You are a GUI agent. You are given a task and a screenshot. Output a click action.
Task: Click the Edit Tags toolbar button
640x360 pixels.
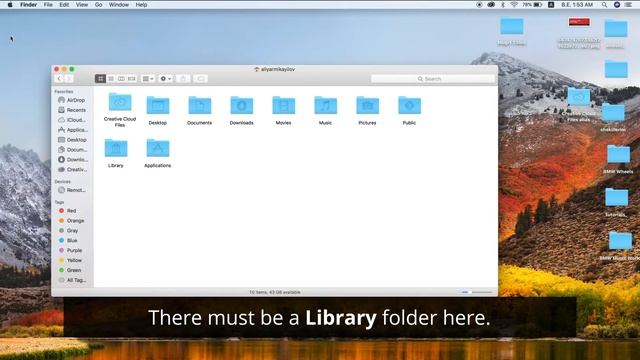click(x=200, y=78)
